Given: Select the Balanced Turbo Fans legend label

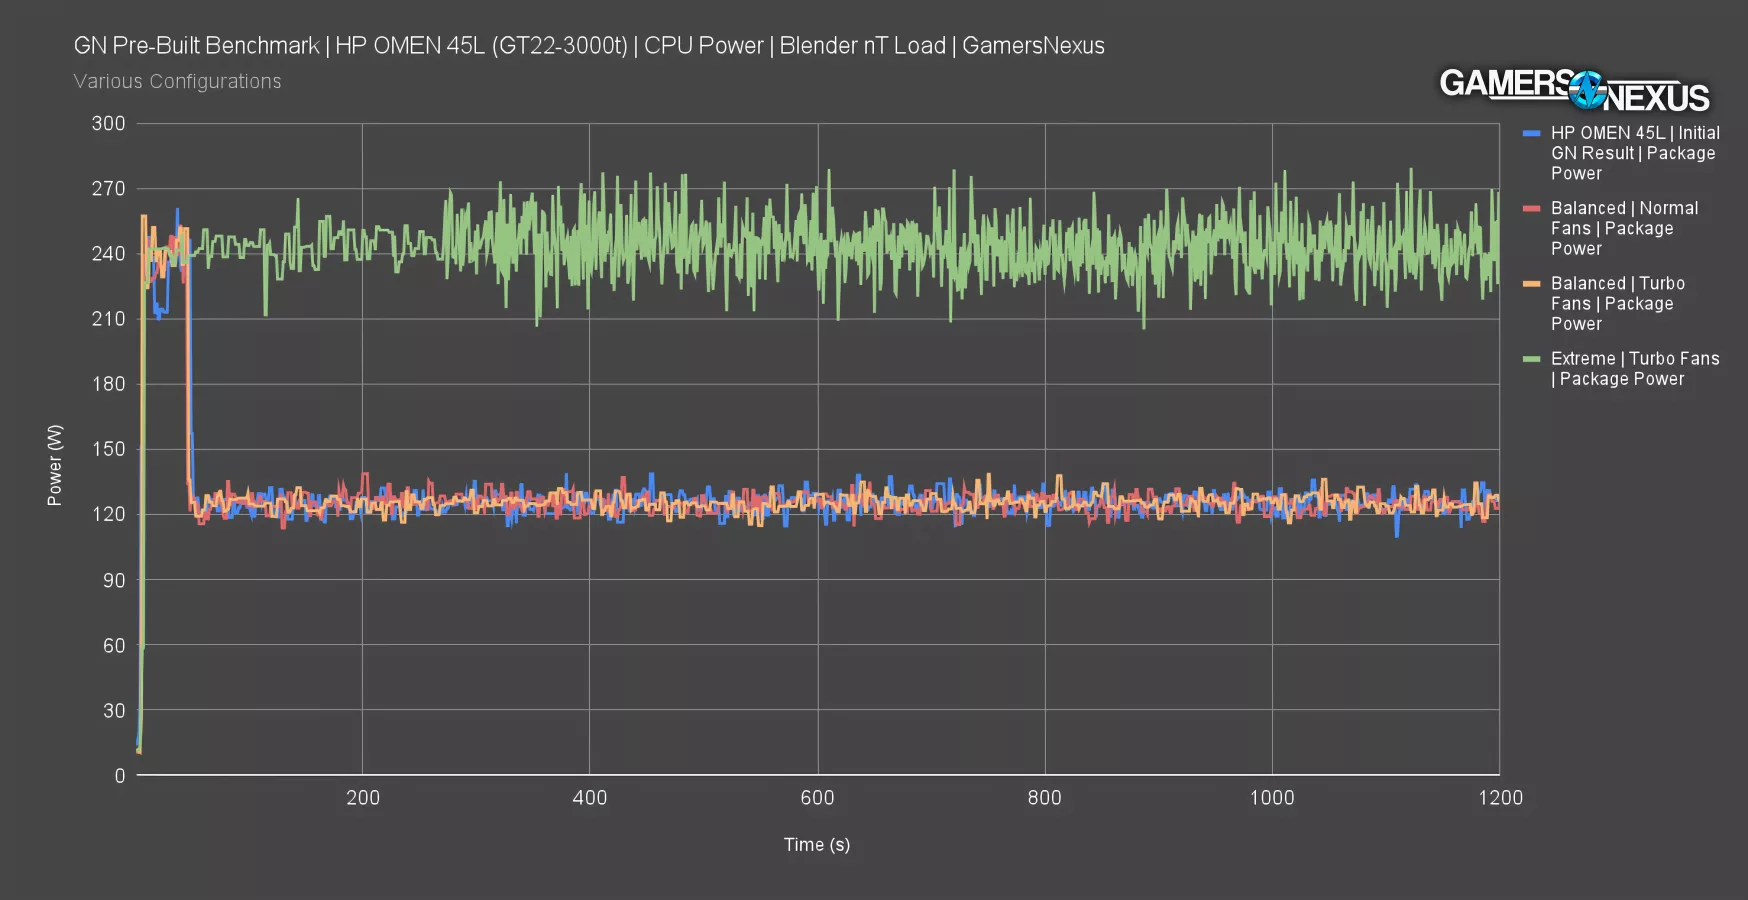Looking at the screenshot, I should point(1617,303).
